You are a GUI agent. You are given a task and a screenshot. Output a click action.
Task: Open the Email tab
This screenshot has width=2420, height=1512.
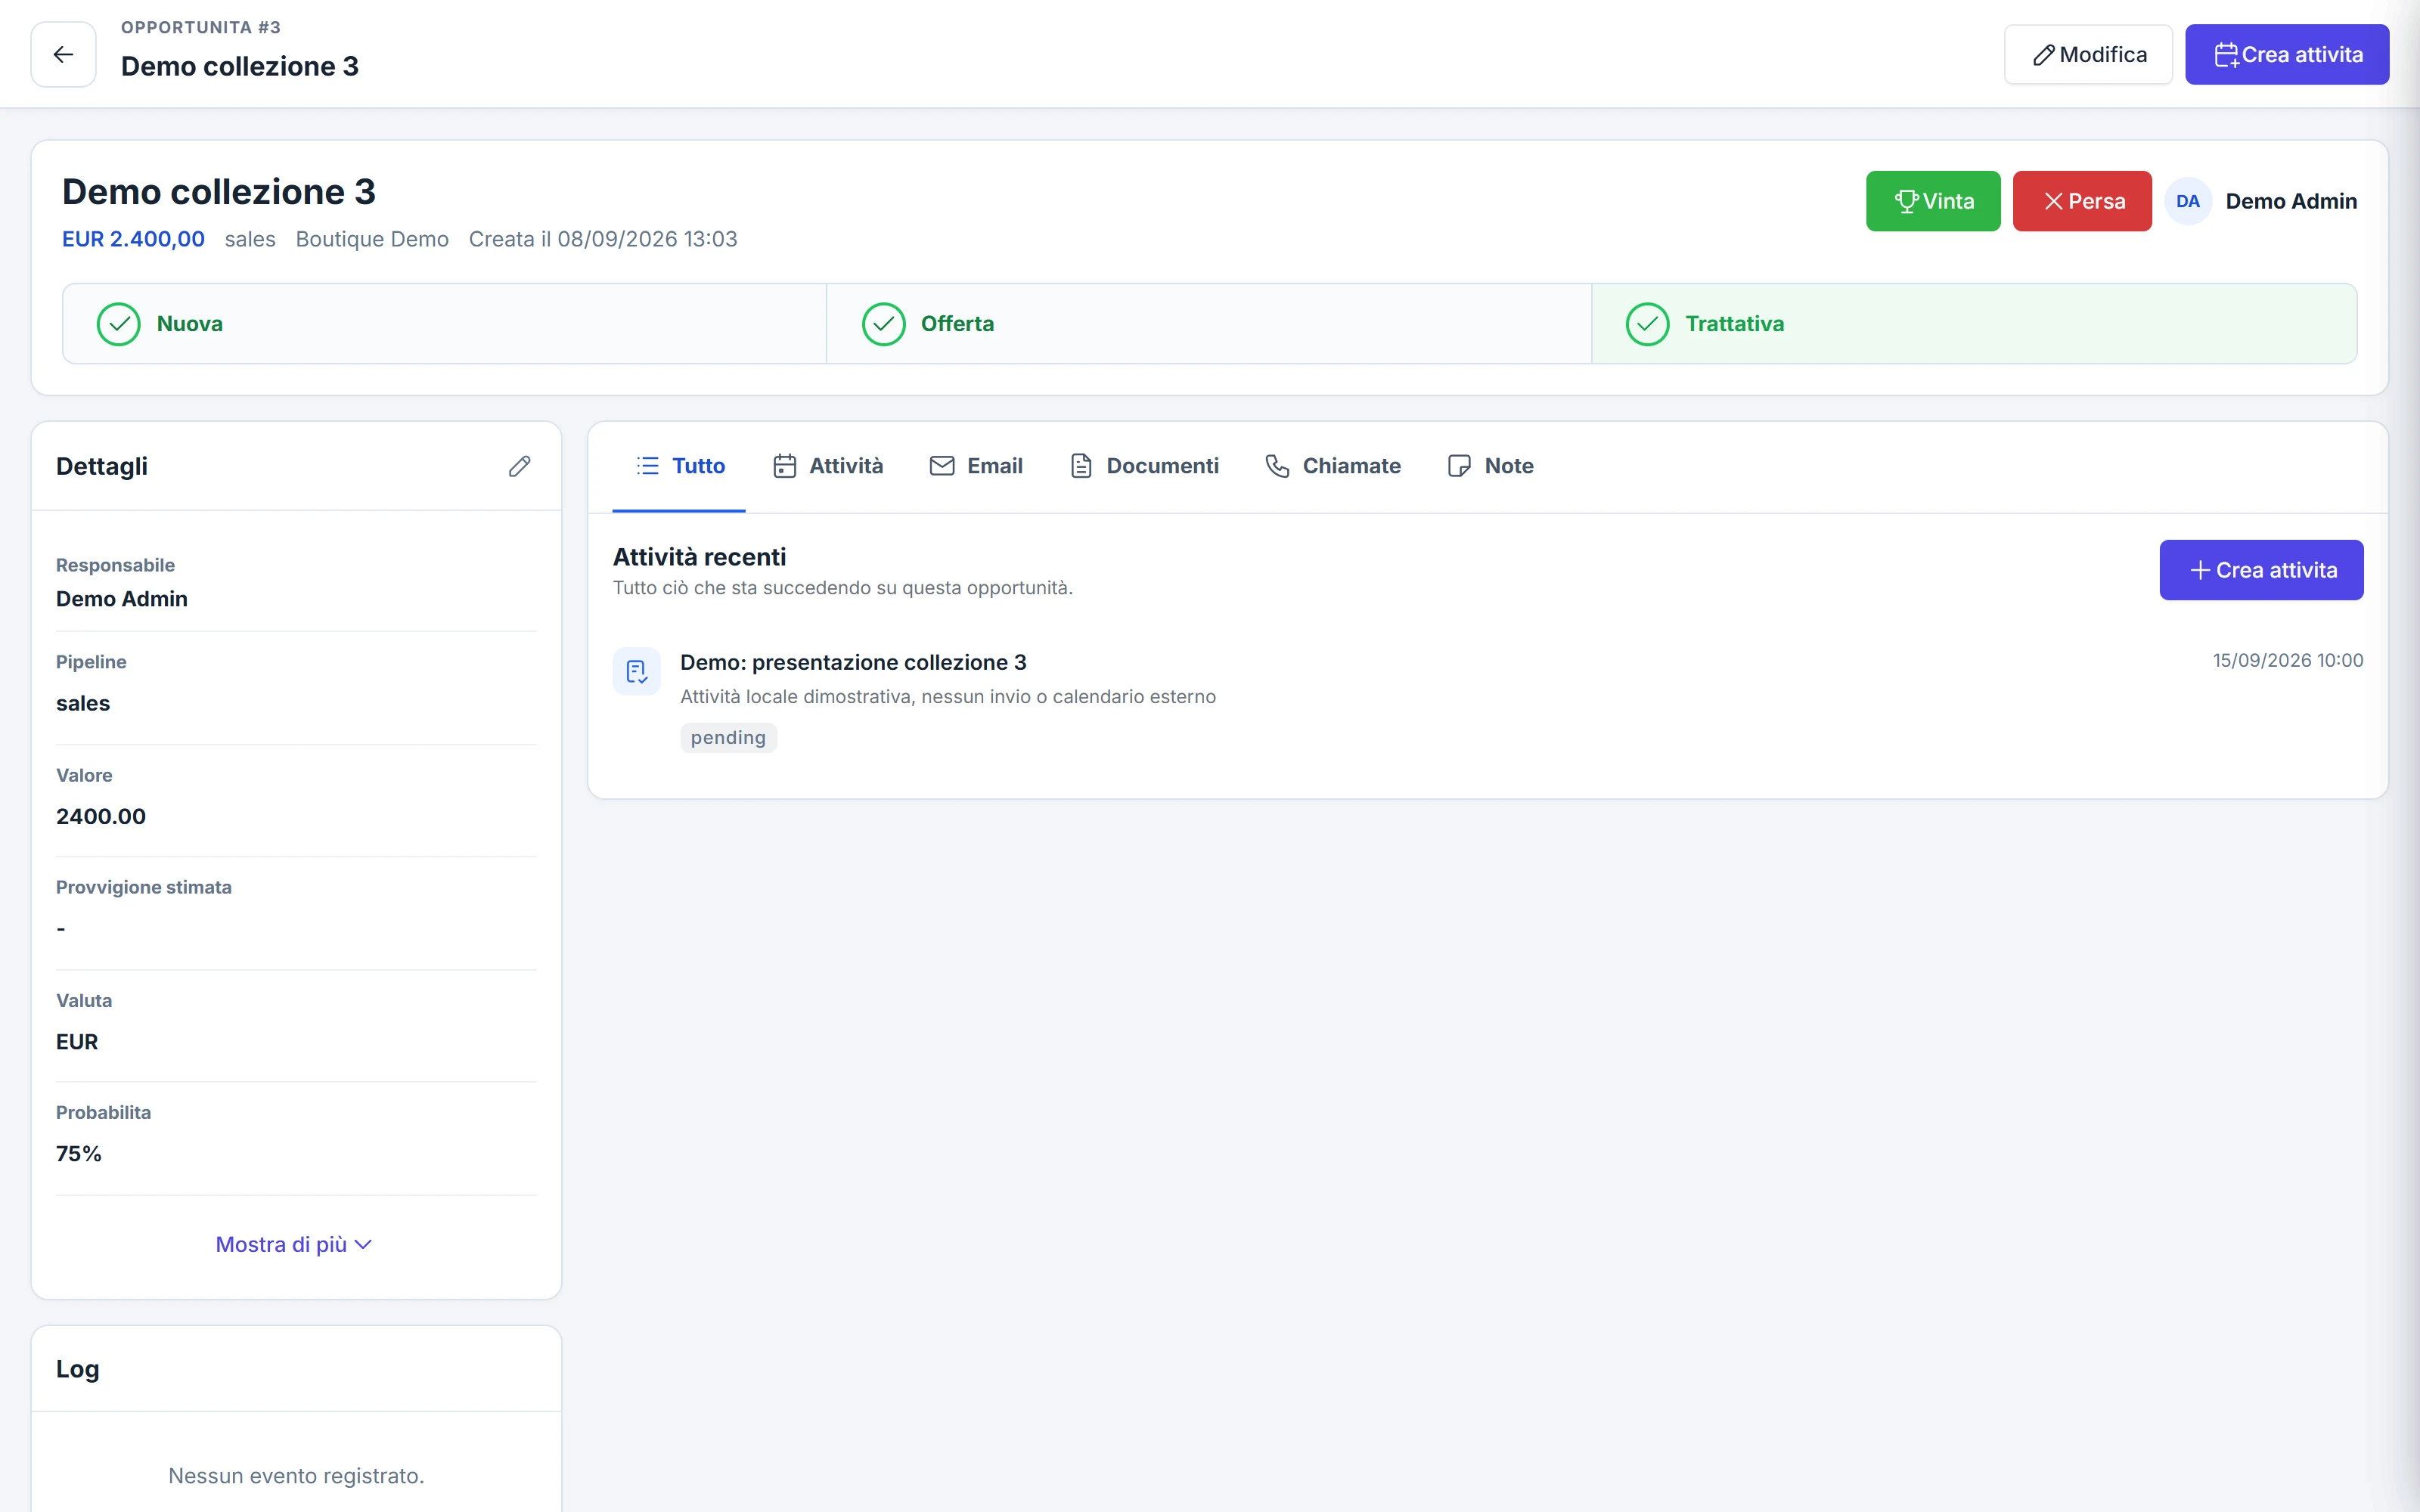point(976,467)
